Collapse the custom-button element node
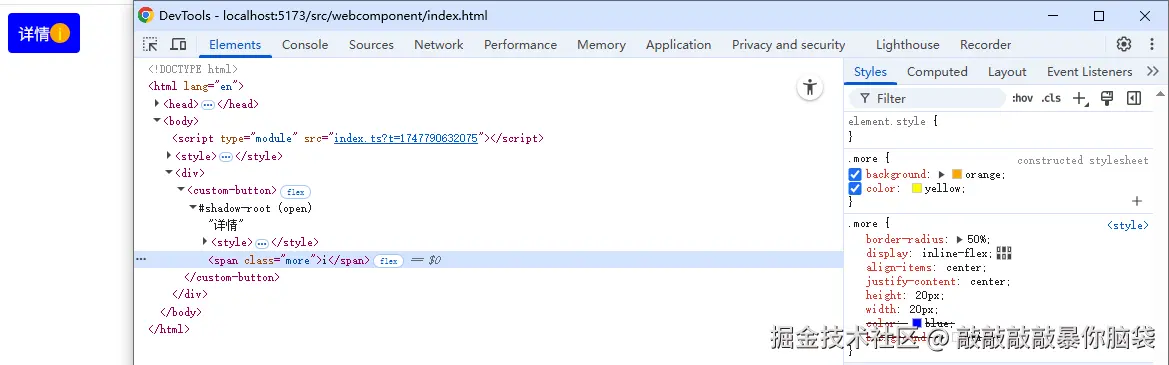 (180, 190)
